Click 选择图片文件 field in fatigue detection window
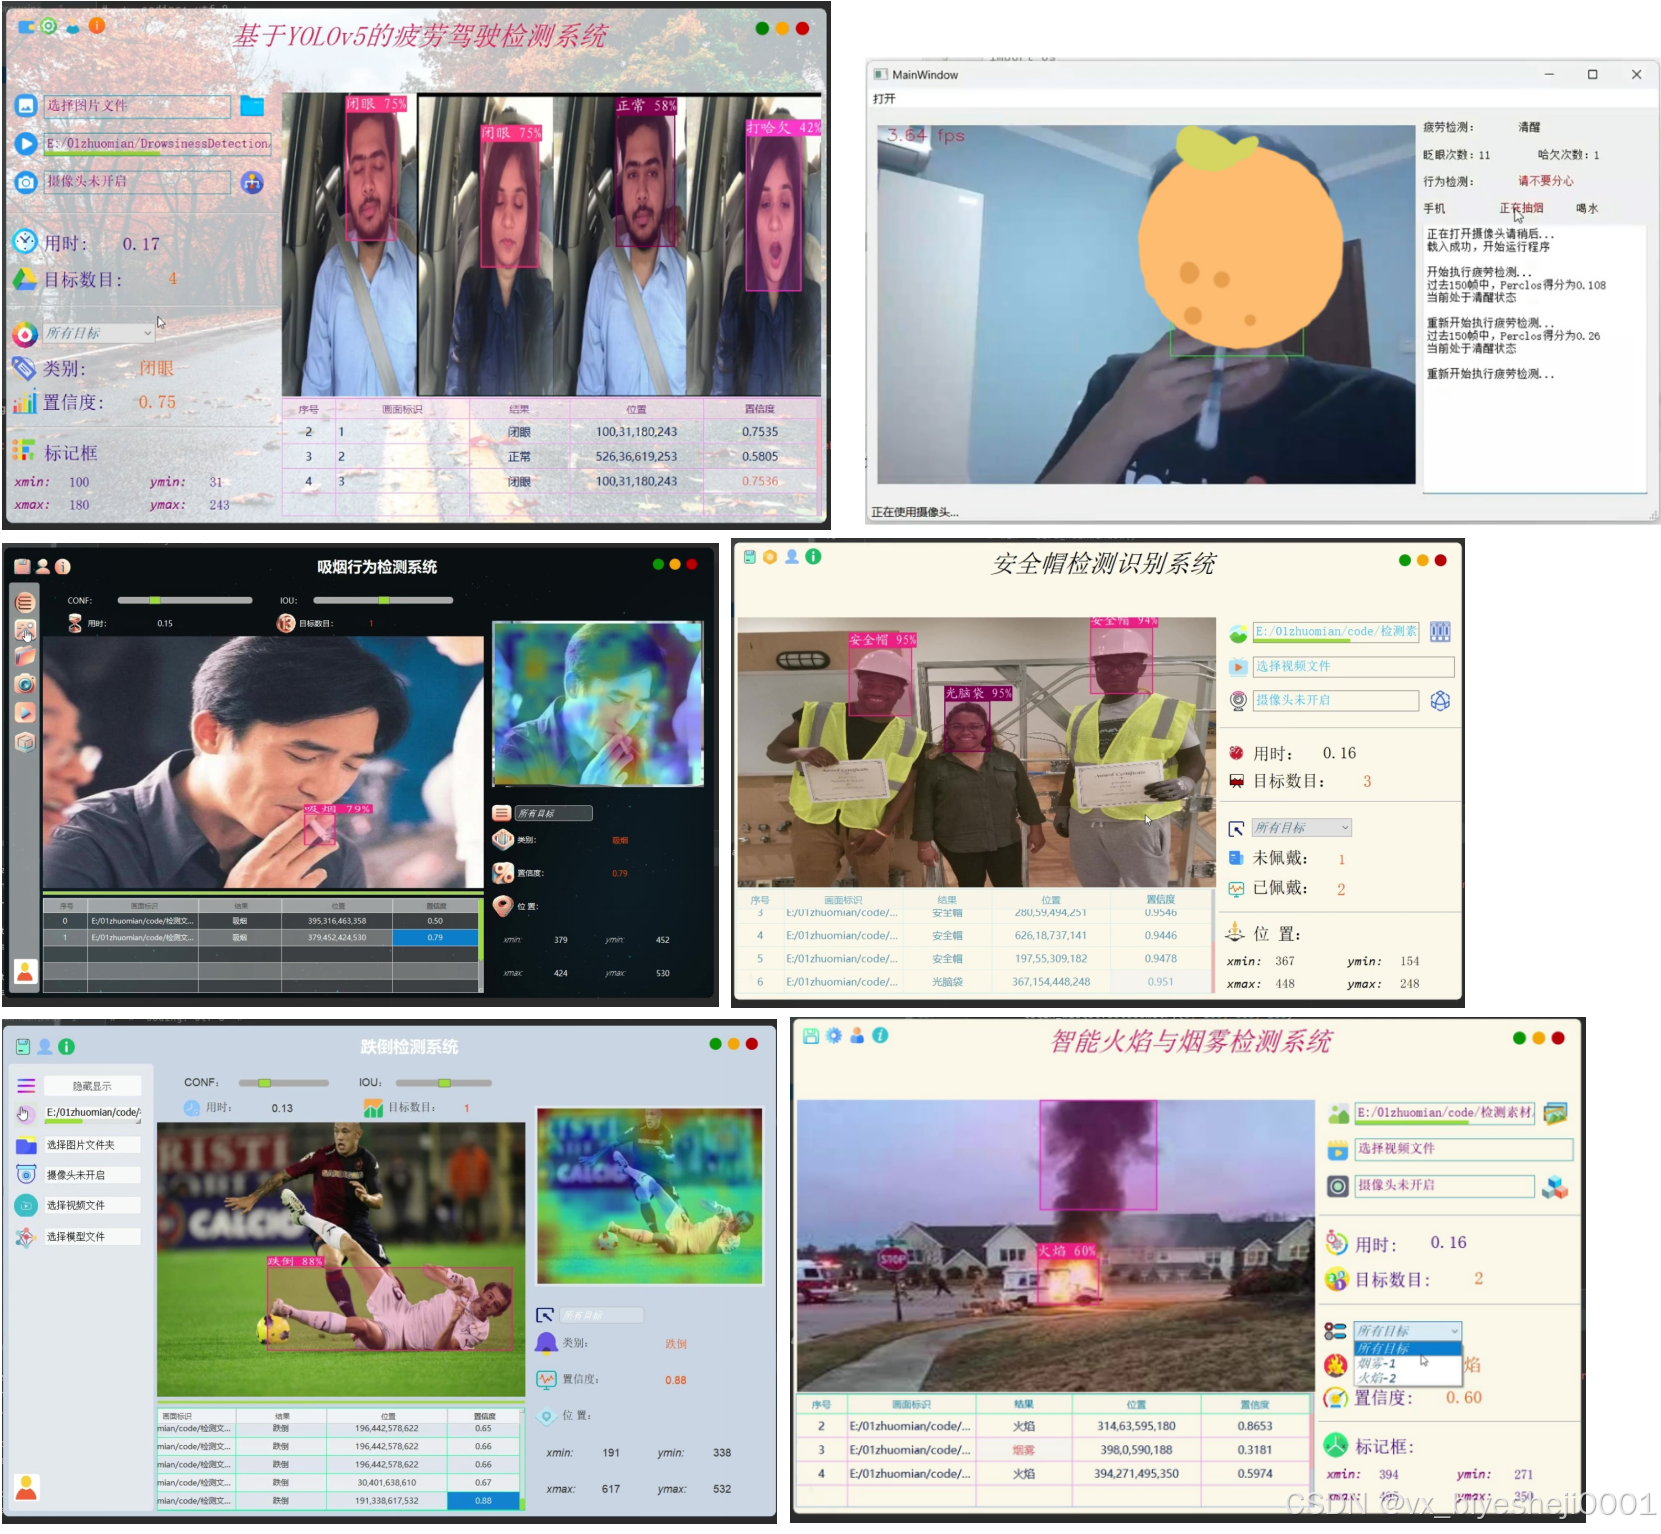 pyautogui.click(x=137, y=106)
